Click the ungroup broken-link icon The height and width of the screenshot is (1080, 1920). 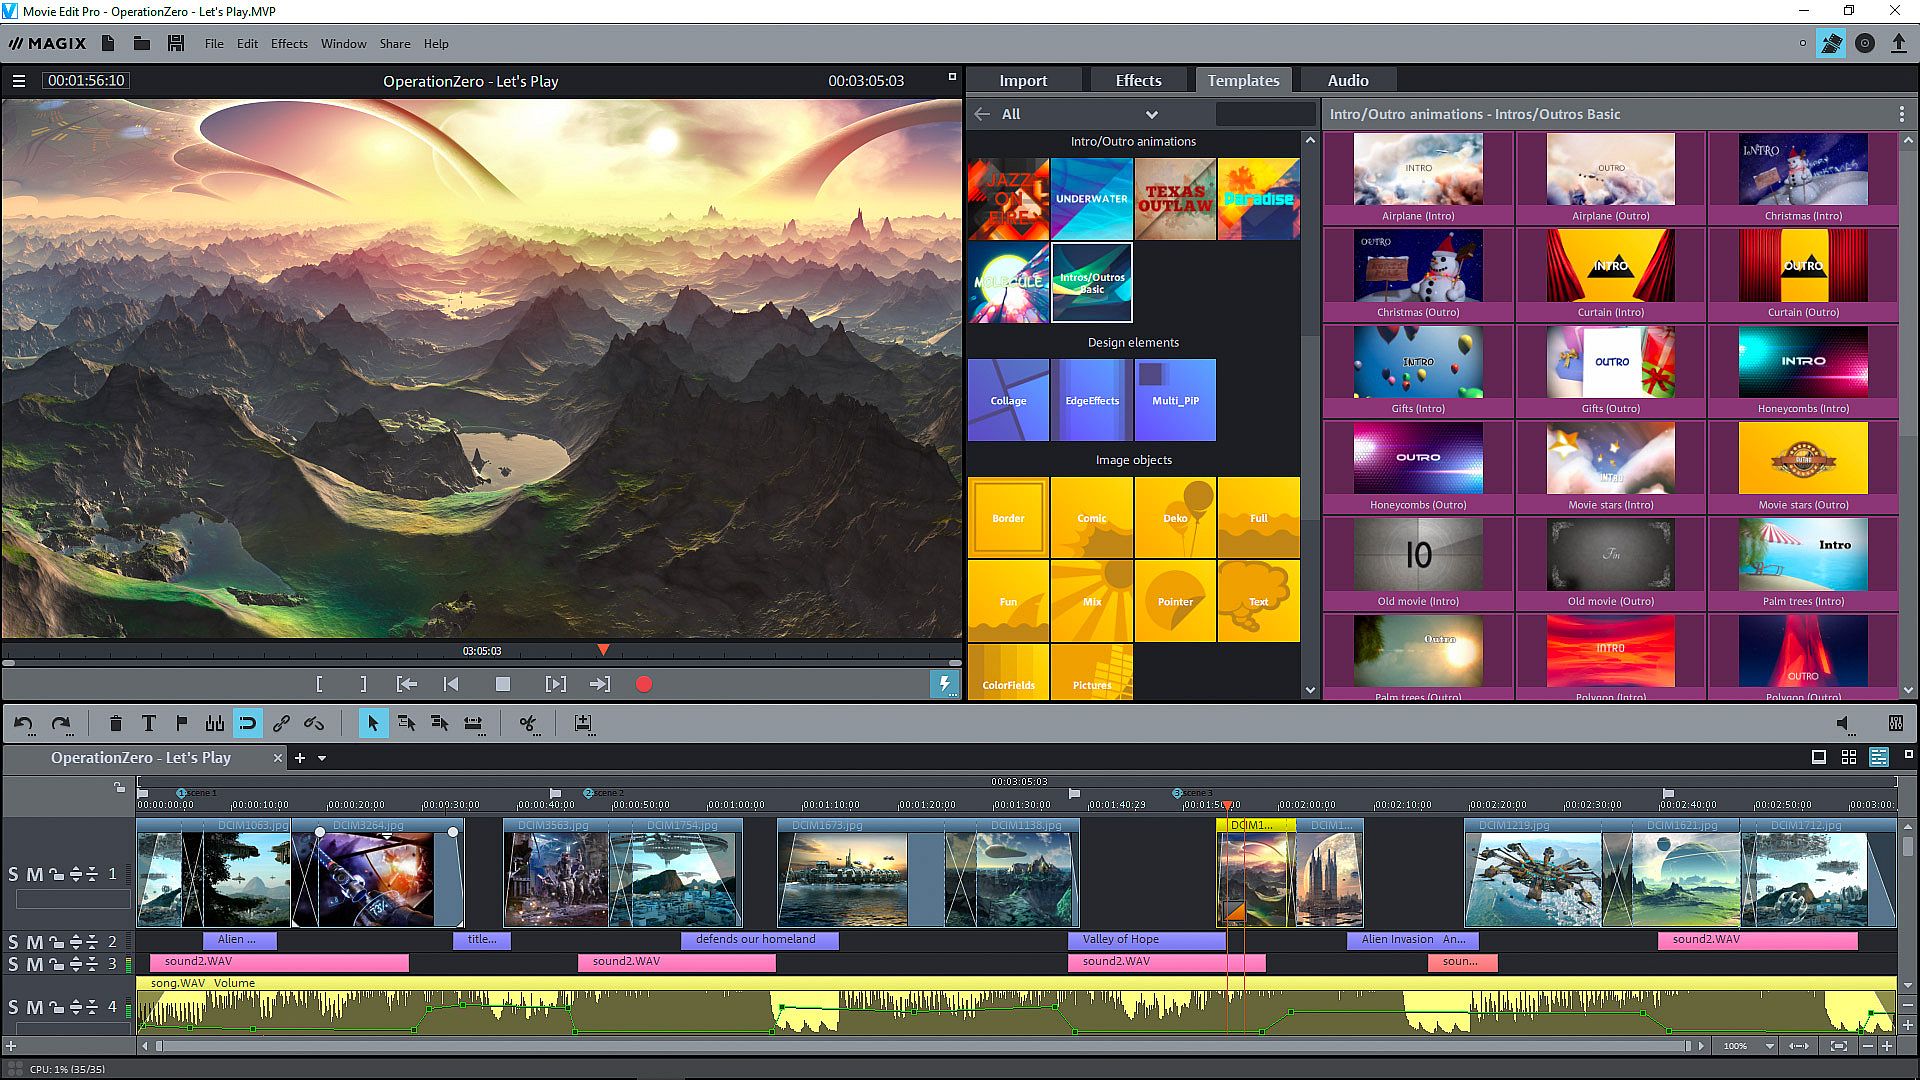(314, 723)
